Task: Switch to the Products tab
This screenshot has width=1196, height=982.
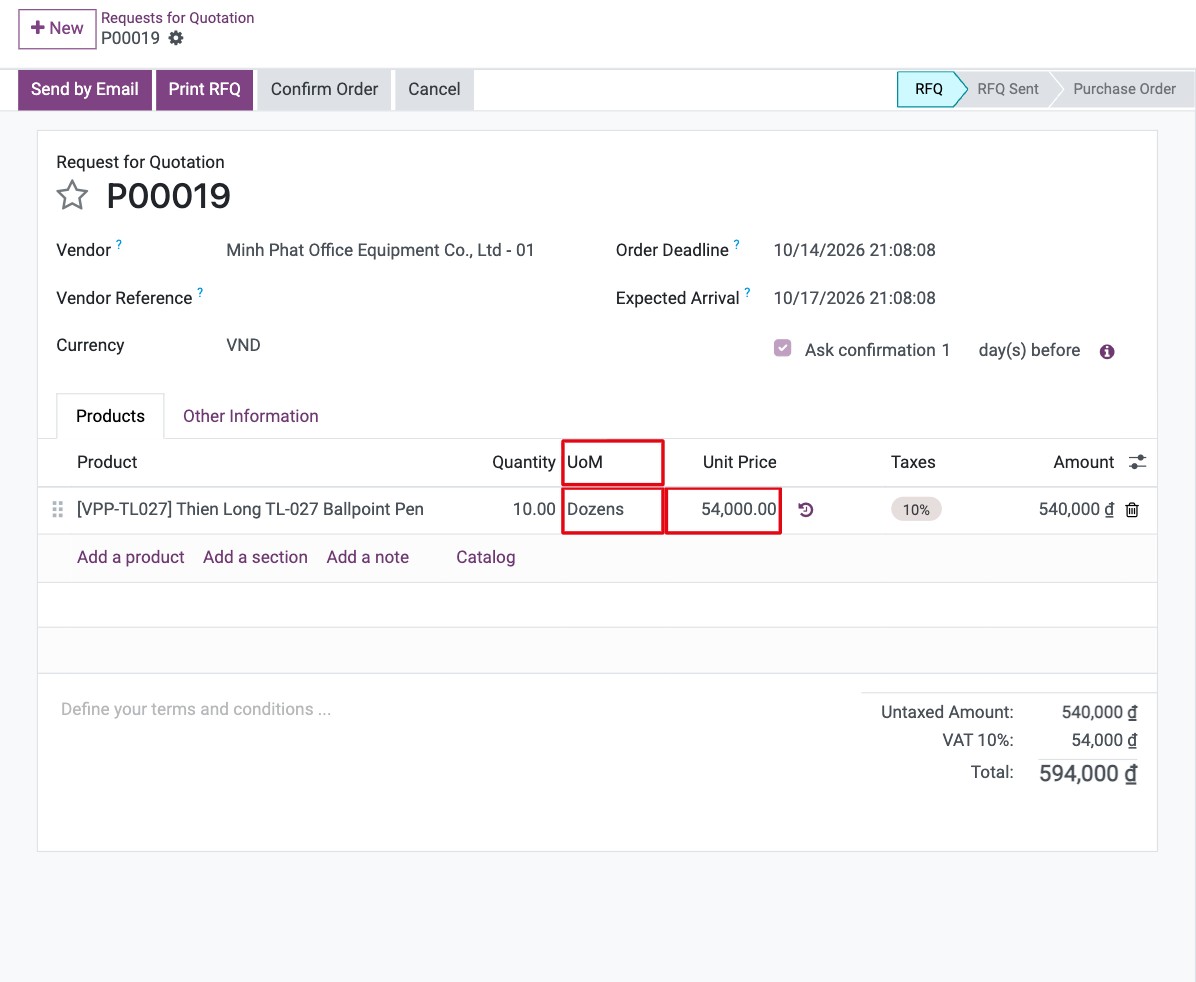Action: click(111, 416)
